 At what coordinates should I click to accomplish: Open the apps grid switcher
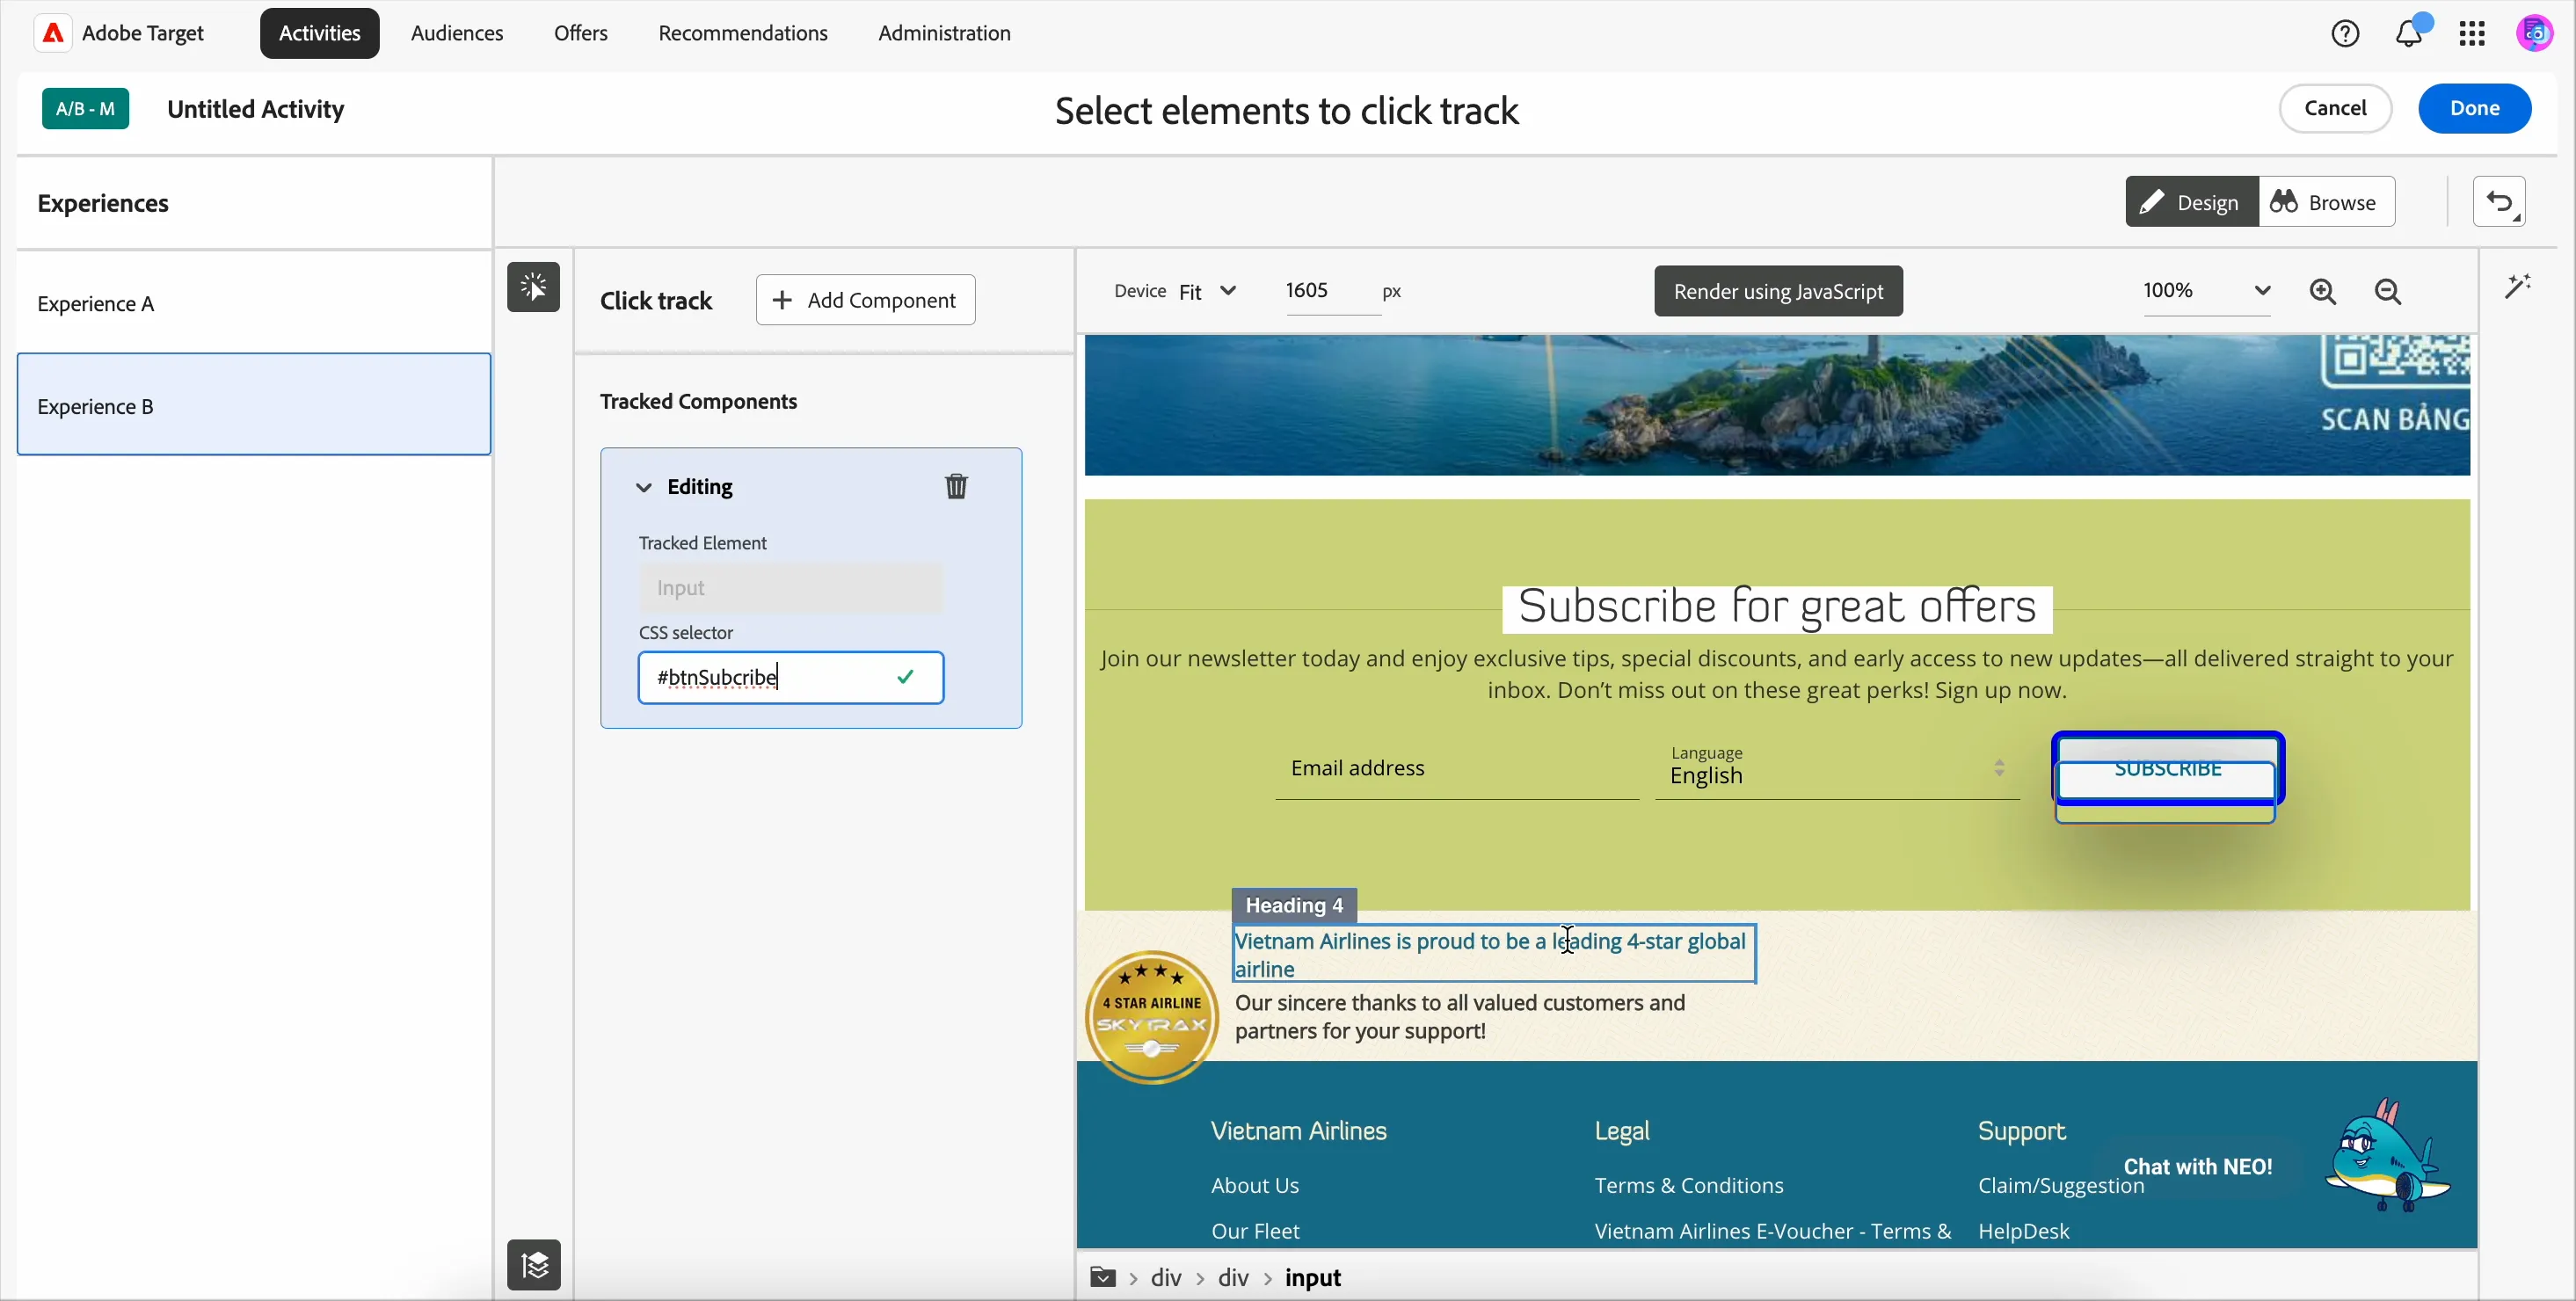2472,34
